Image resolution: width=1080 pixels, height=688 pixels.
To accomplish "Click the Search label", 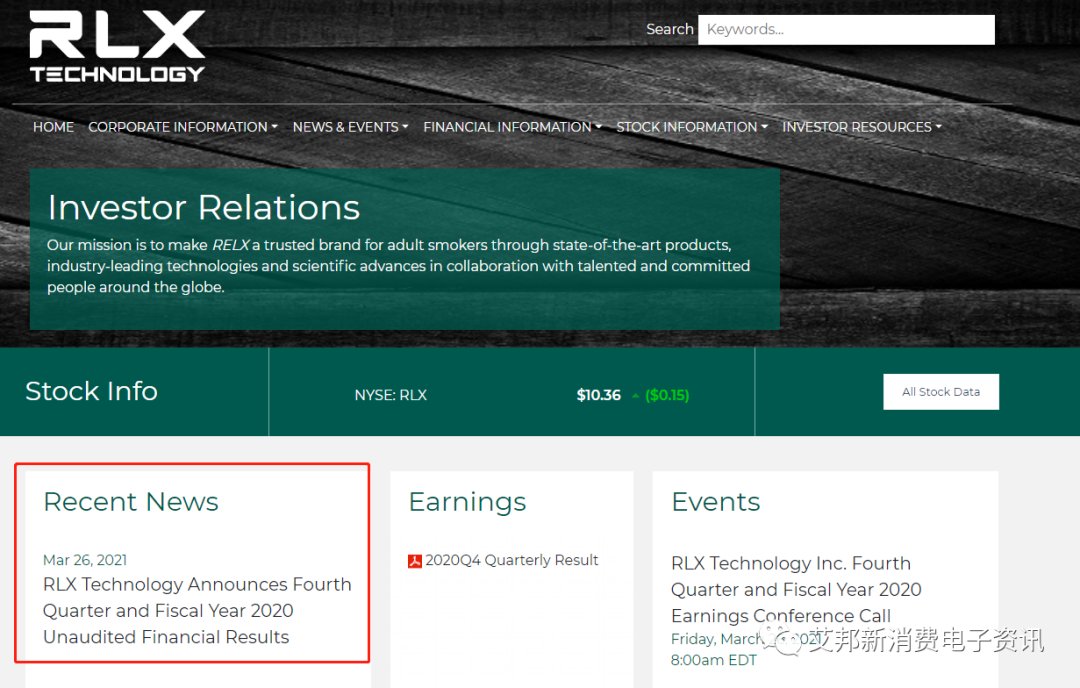I will (x=669, y=30).
